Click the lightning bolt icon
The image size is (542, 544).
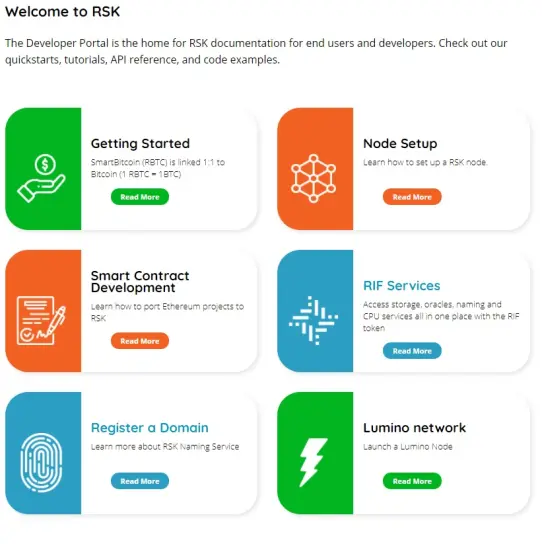313,462
